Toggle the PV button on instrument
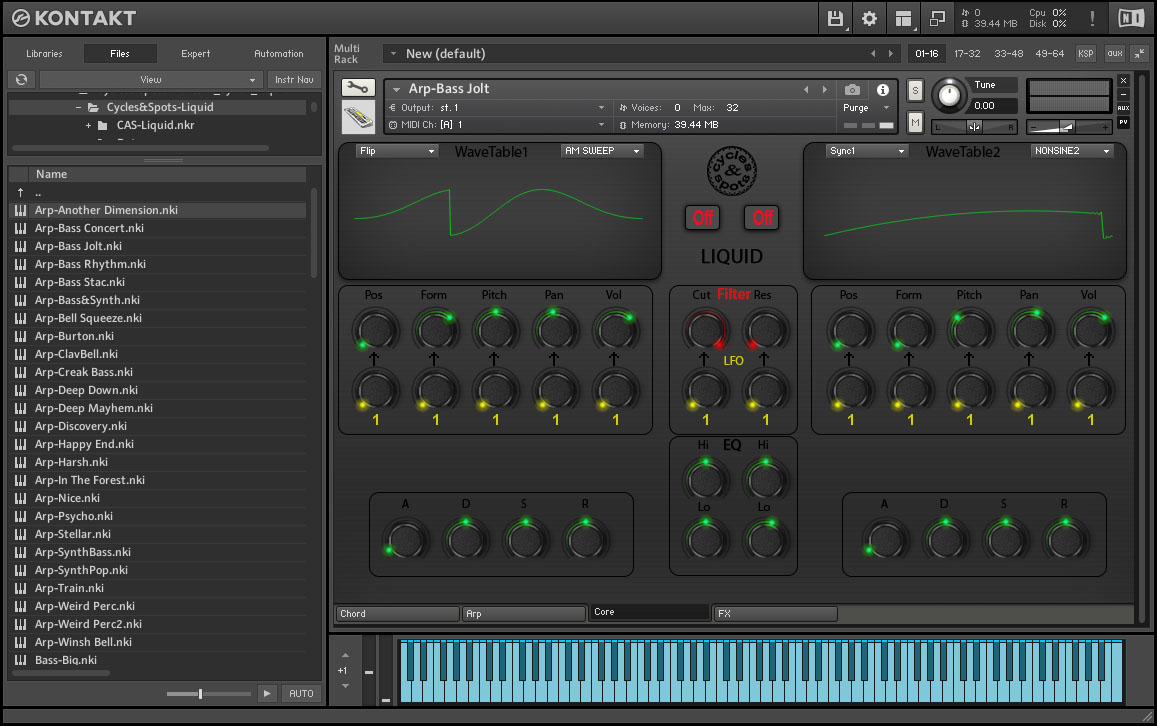Image resolution: width=1157 pixels, height=726 pixels. [1123, 122]
